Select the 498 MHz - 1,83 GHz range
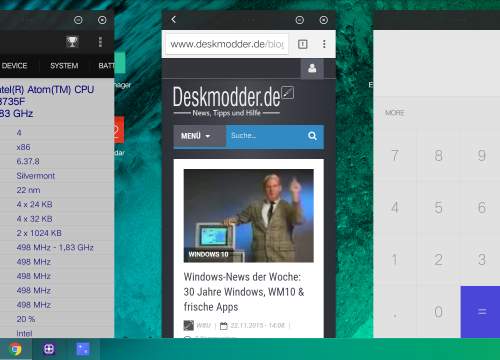 [55, 247]
